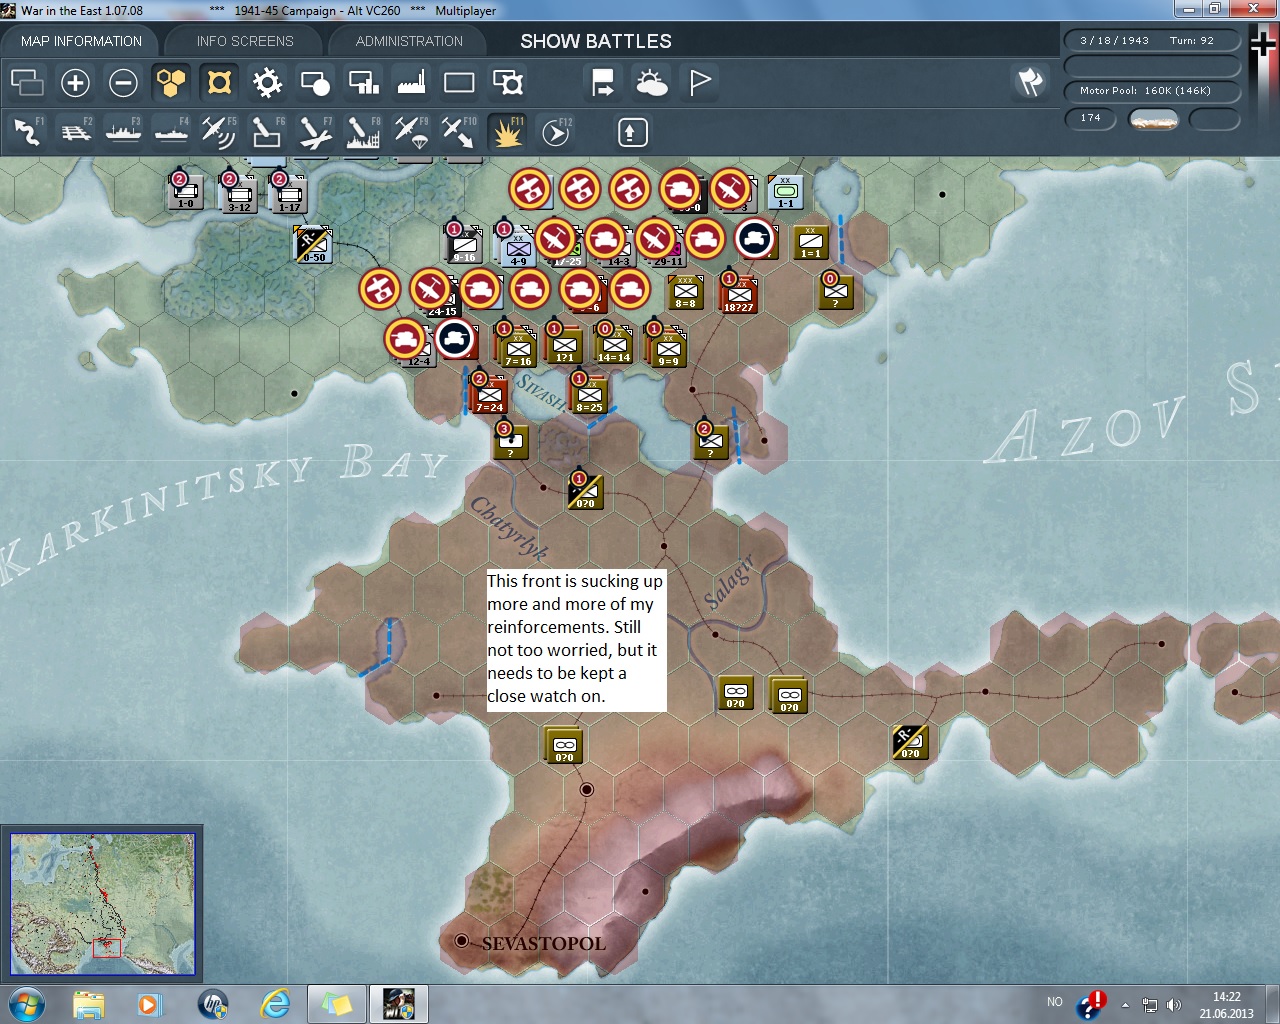The width and height of the screenshot is (1280, 1024).
Task: Show the weather overlay
Action: (x=652, y=82)
